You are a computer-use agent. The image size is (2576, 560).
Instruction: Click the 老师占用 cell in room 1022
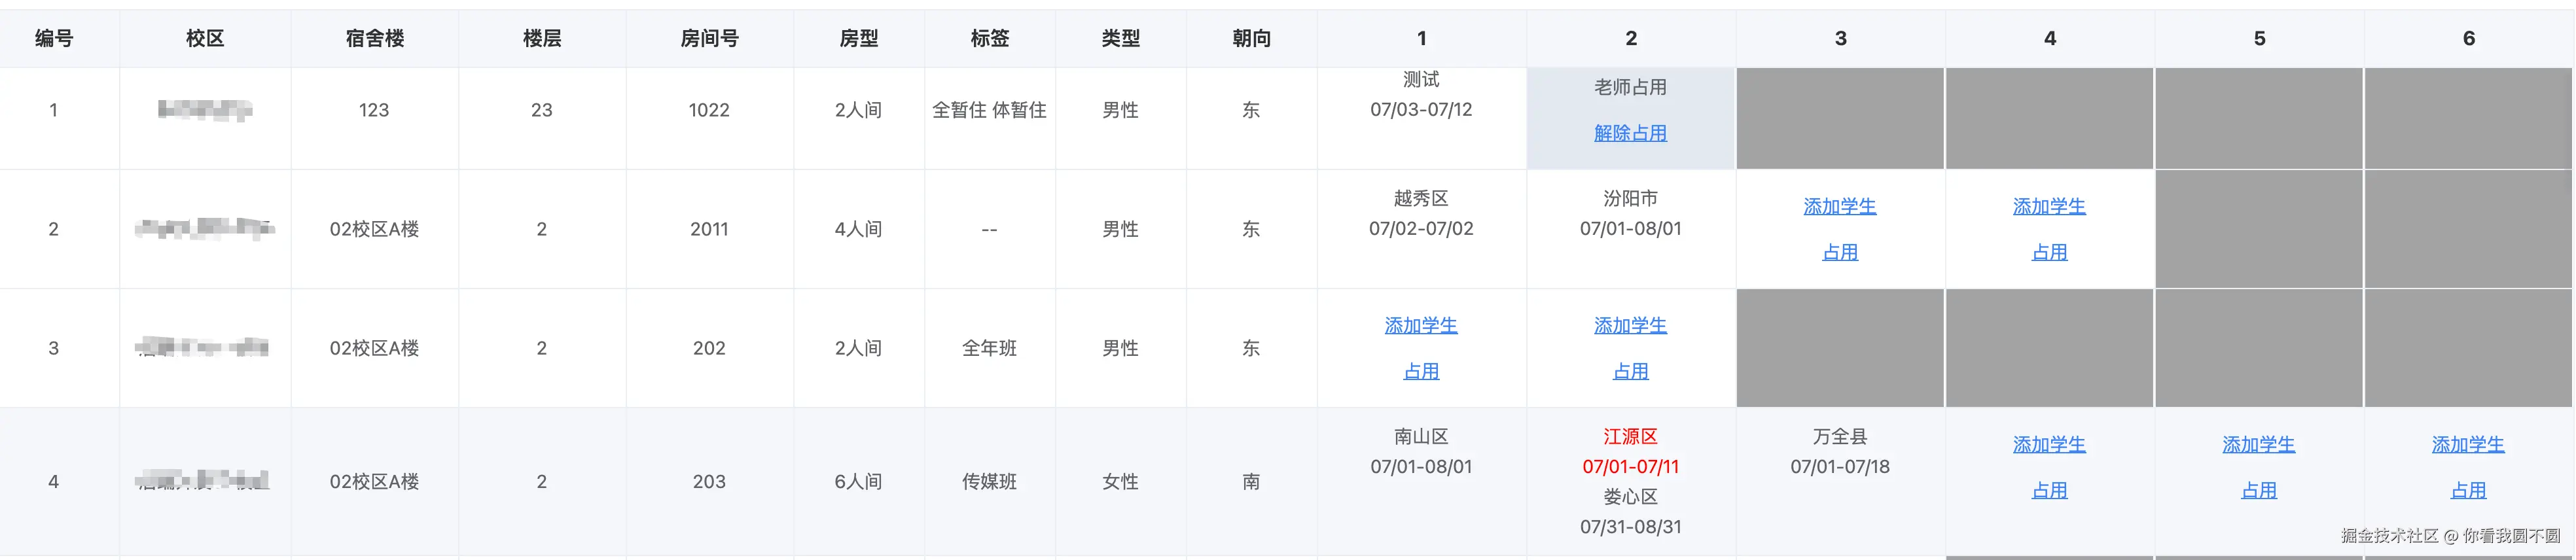tap(1630, 88)
